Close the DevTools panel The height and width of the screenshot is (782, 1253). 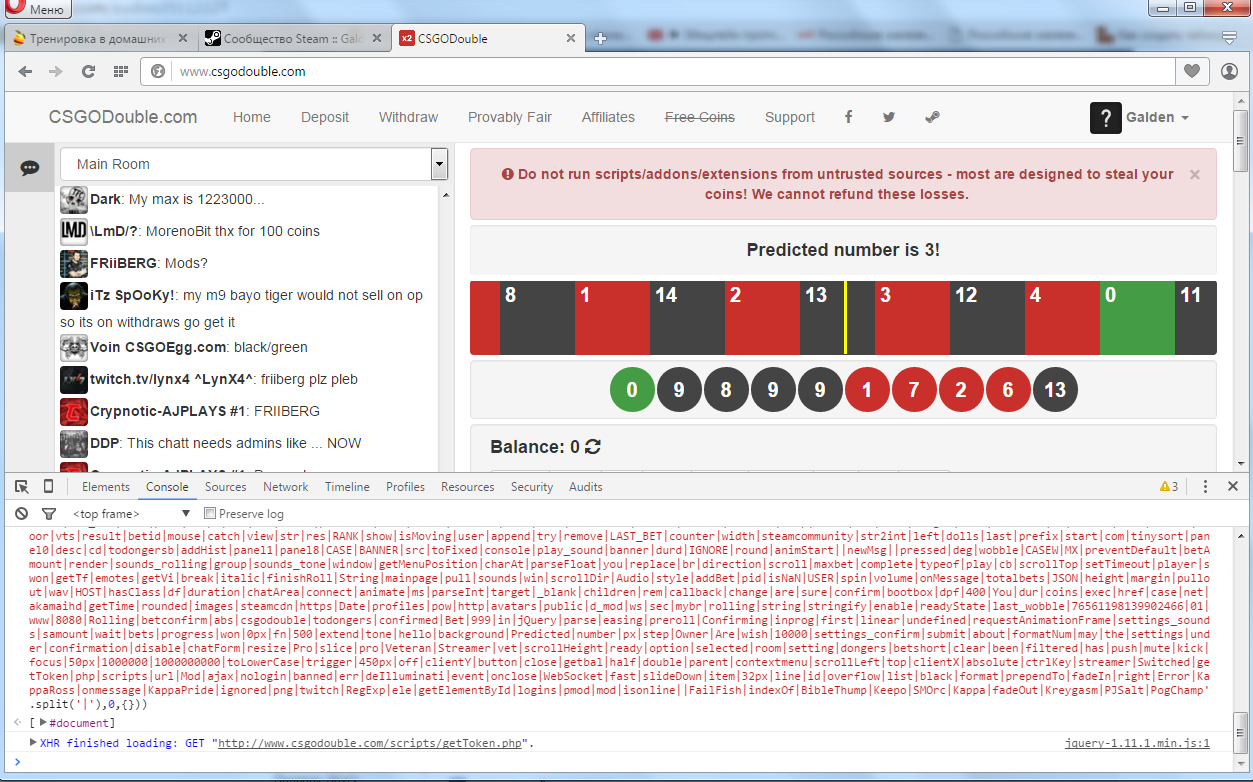(x=1231, y=487)
